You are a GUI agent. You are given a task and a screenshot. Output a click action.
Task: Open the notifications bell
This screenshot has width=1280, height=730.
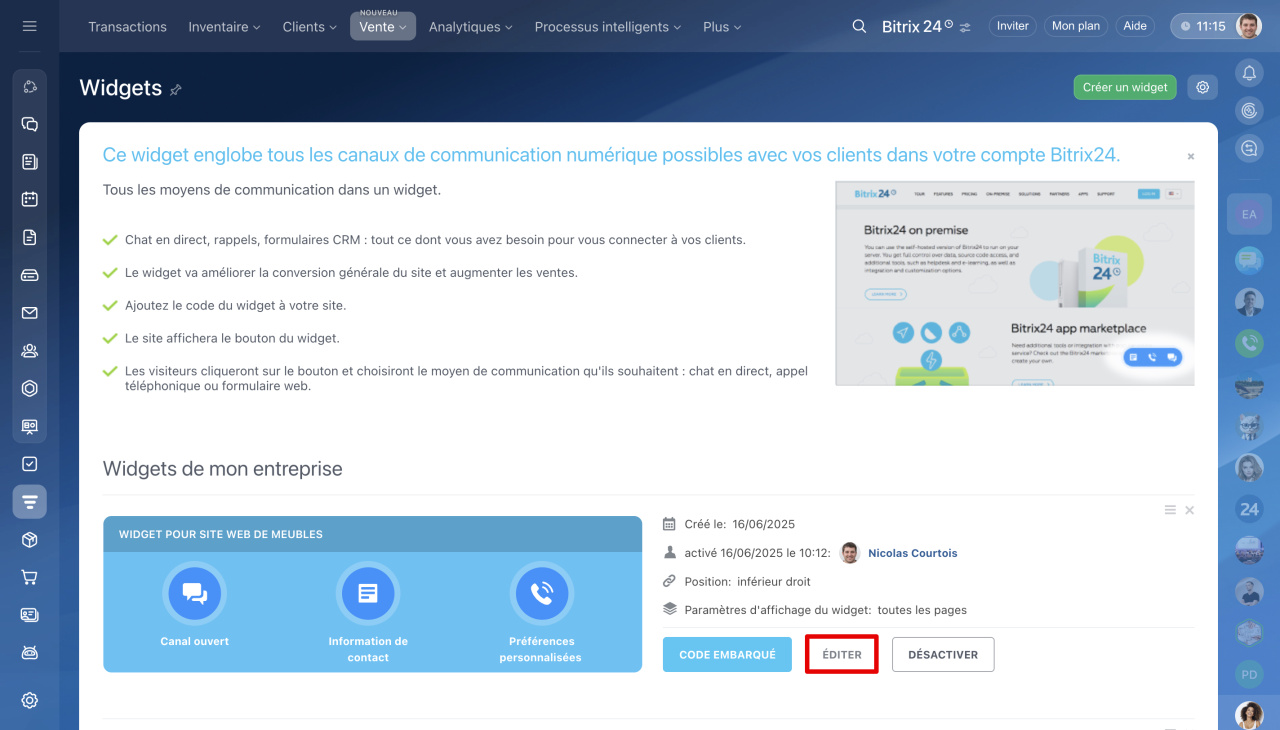(1249, 72)
